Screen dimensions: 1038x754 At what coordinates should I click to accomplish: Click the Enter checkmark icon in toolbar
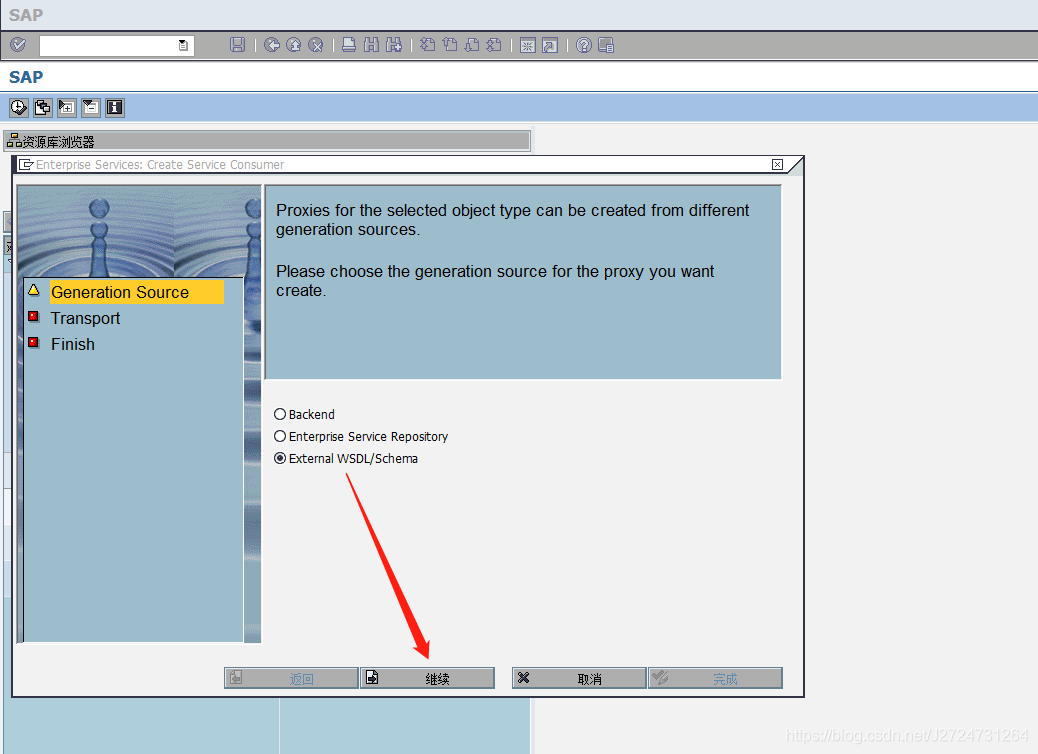coord(19,45)
